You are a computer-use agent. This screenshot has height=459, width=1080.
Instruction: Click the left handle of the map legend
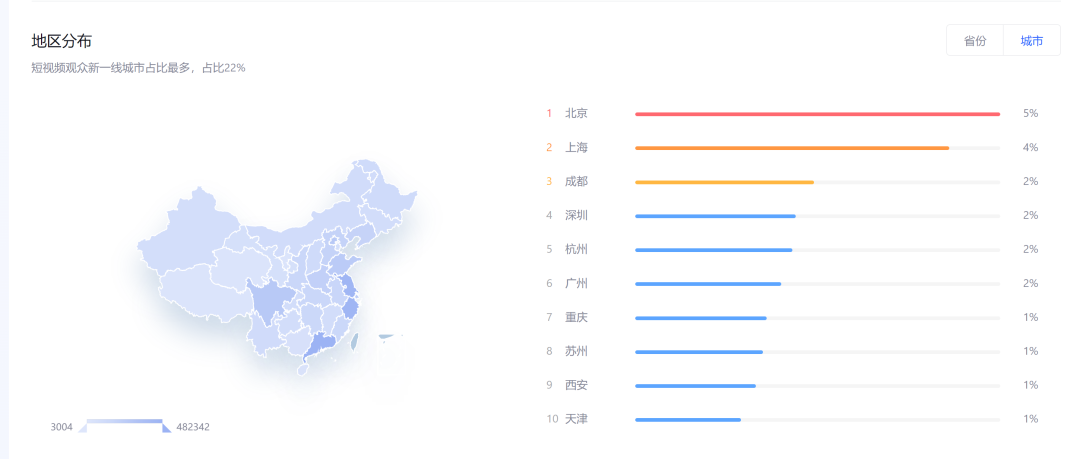(83, 427)
